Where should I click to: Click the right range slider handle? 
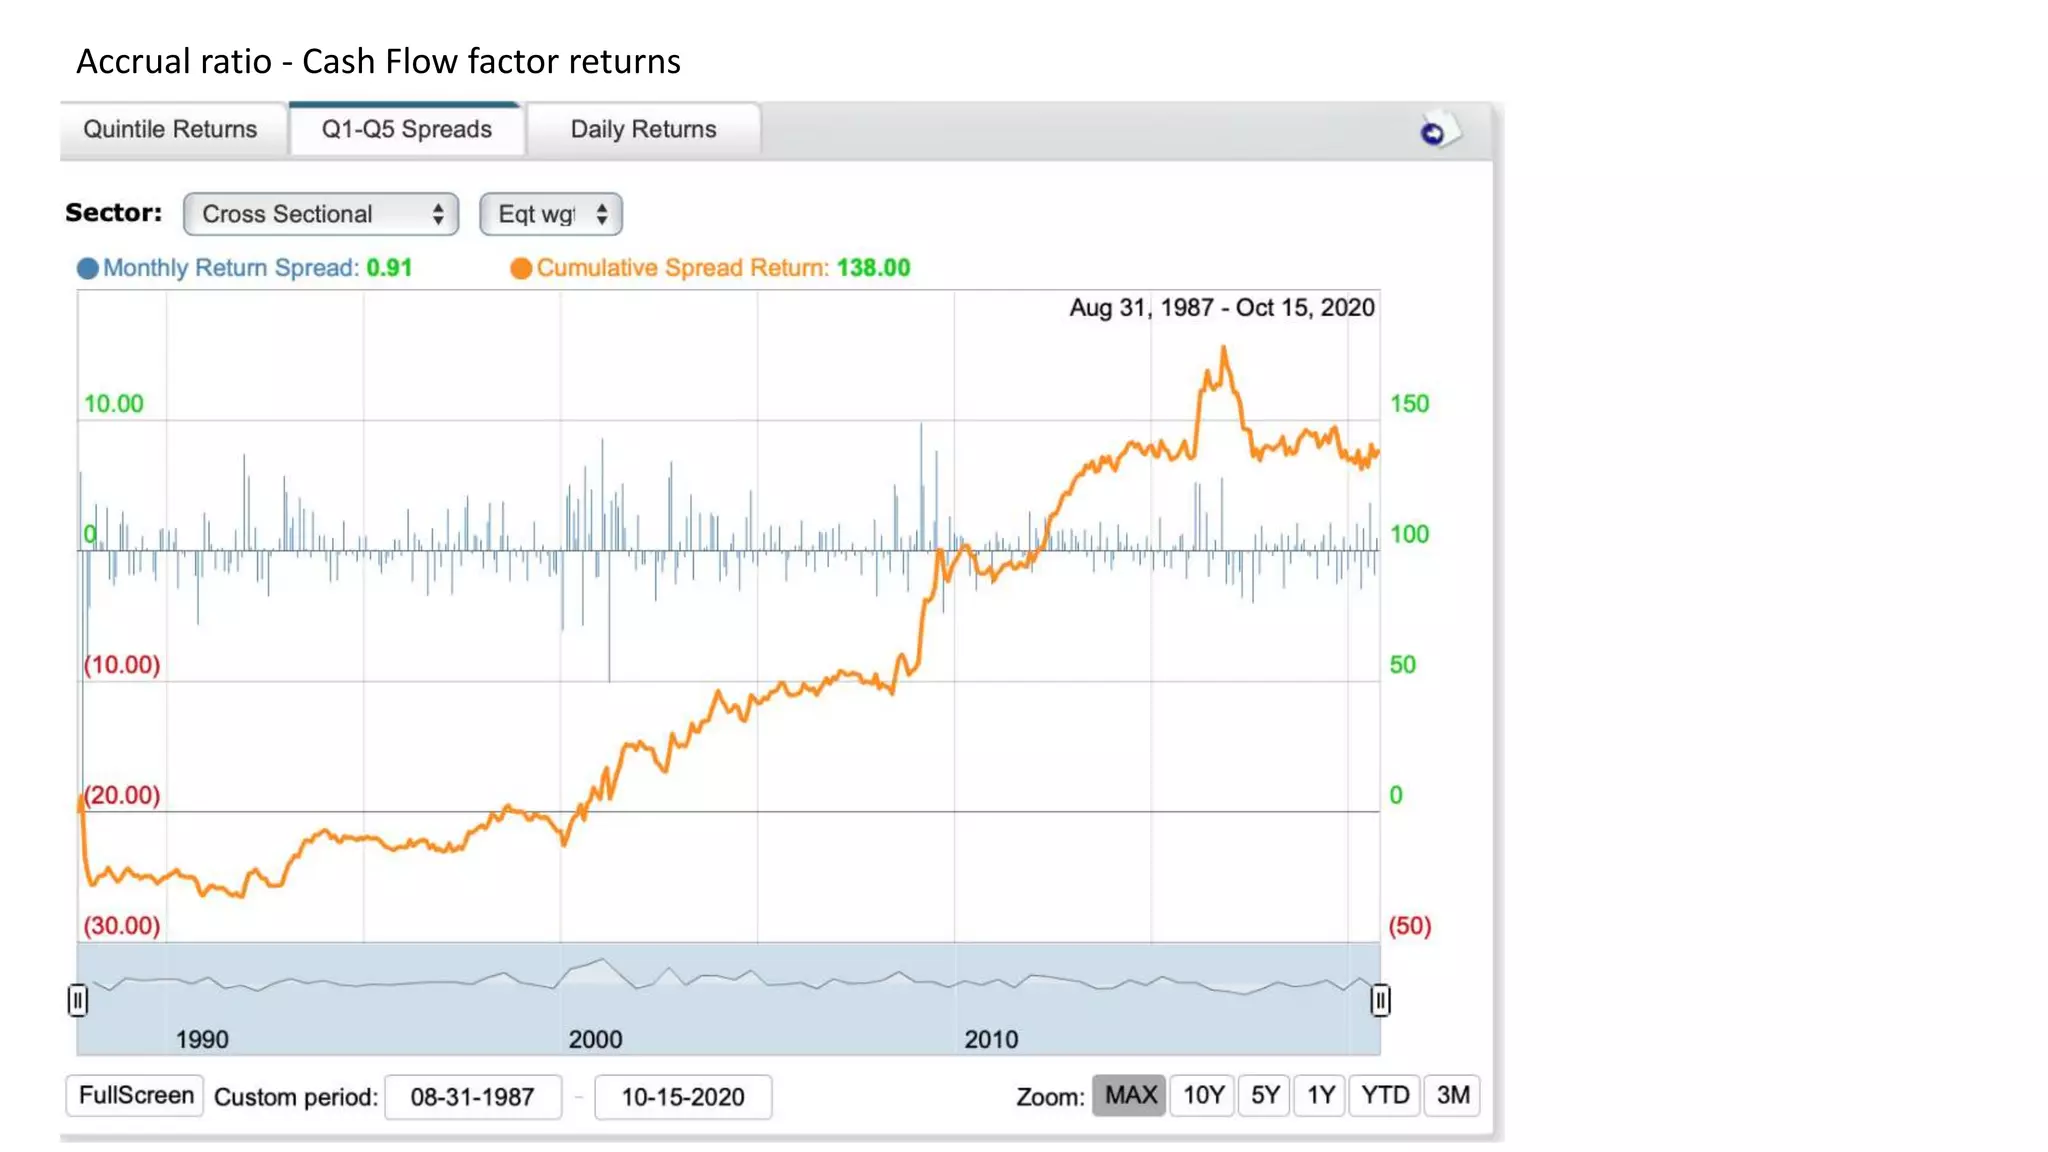coord(1380,999)
